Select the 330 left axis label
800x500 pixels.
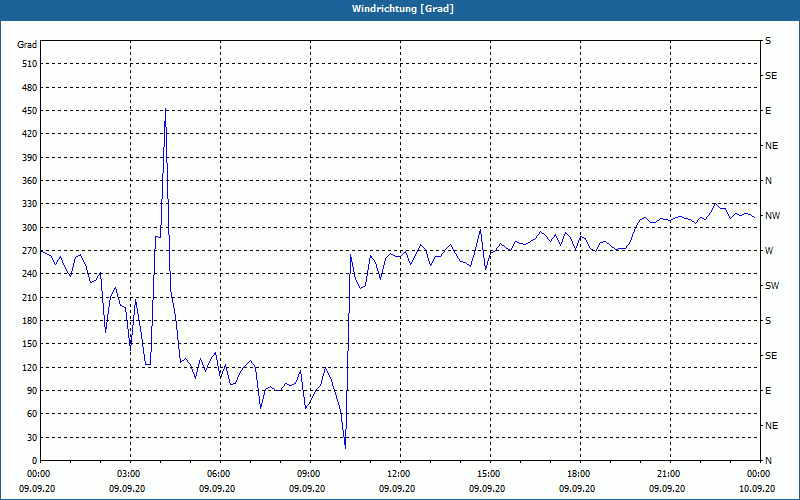tap(29, 204)
